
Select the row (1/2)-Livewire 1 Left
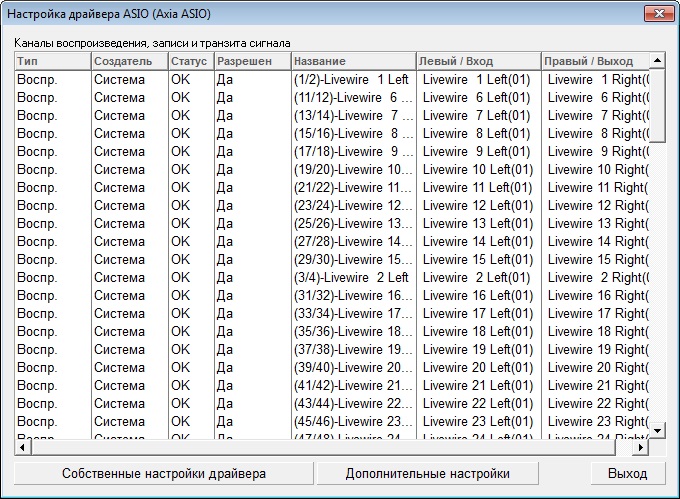click(332, 79)
